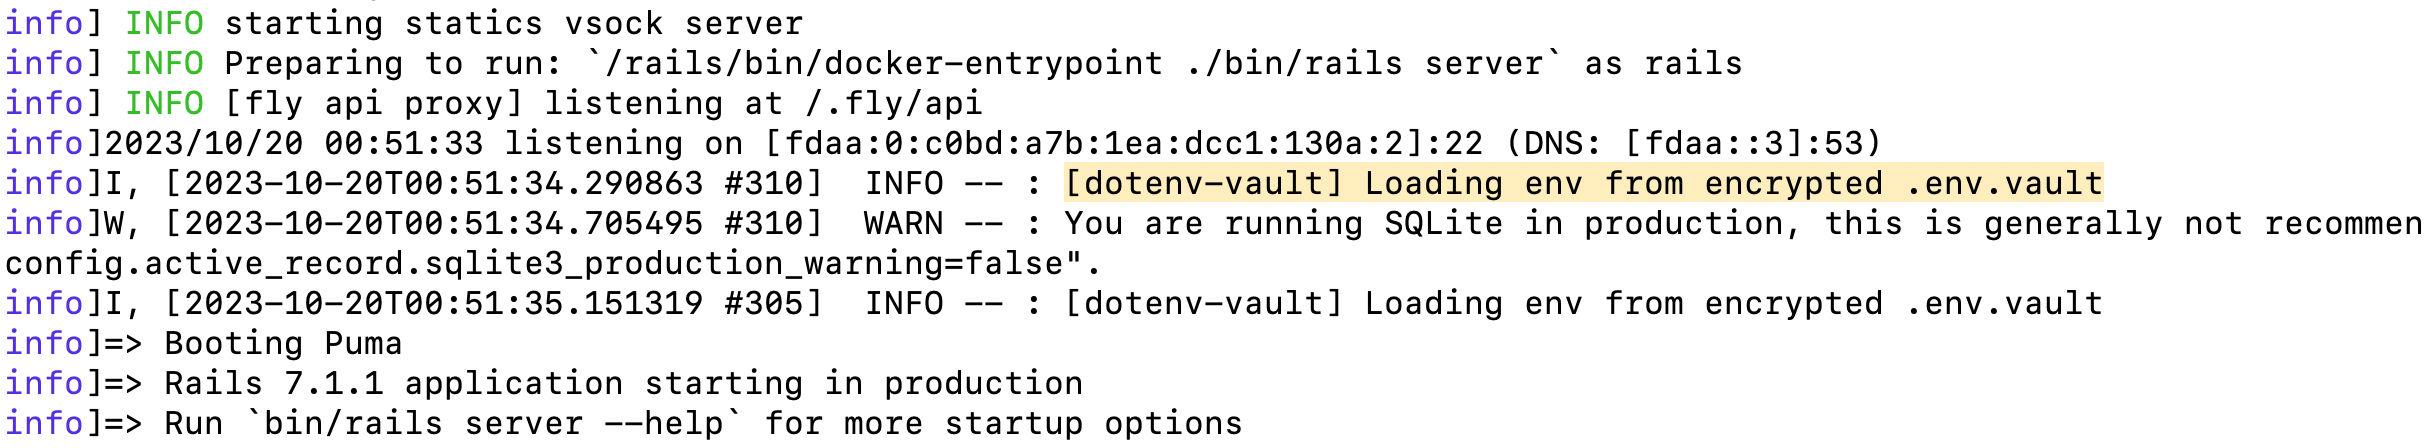The height and width of the screenshot is (448, 2424).
Task: Click the /.fly/api path text
Action: (x=894, y=104)
